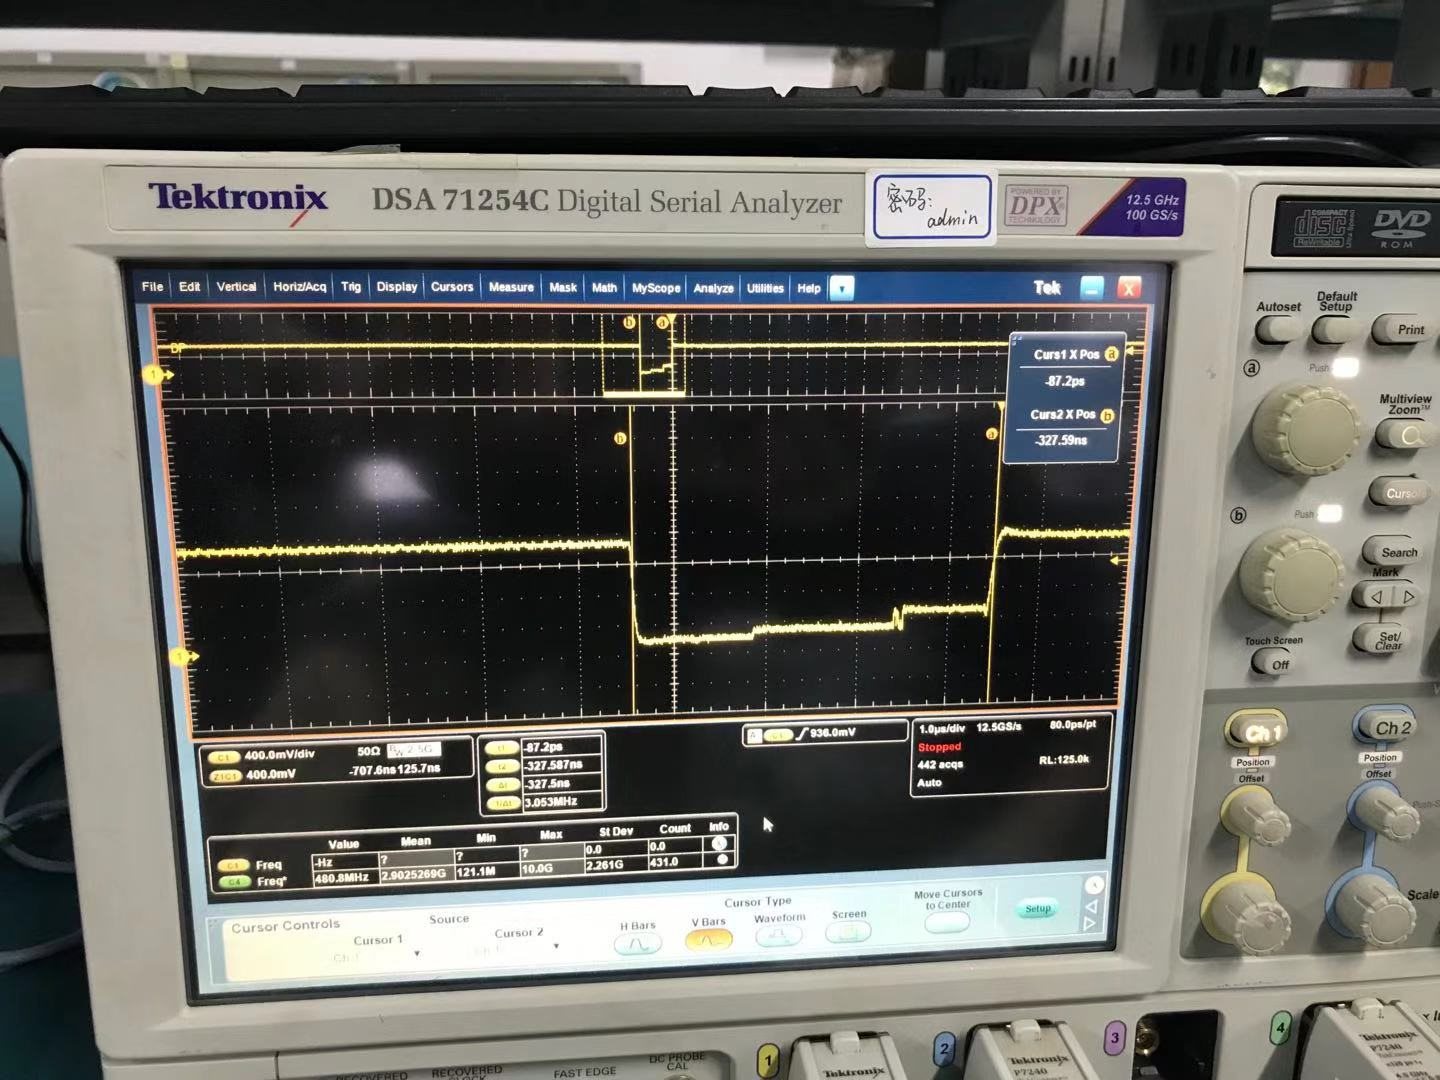Open the Trig menu
The width and height of the screenshot is (1440, 1080).
click(x=350, y=287)
